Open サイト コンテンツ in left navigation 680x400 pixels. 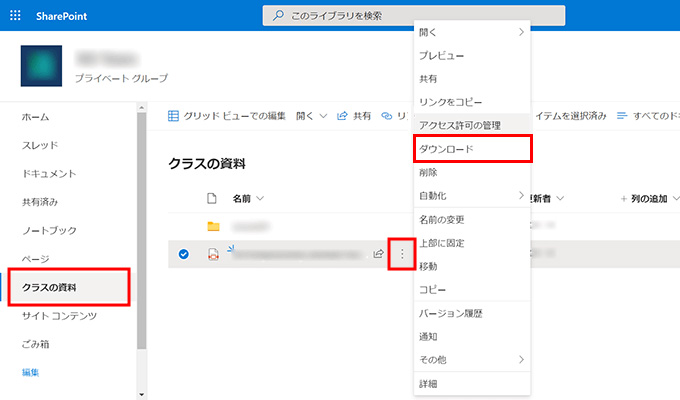(x=59, y=316)
